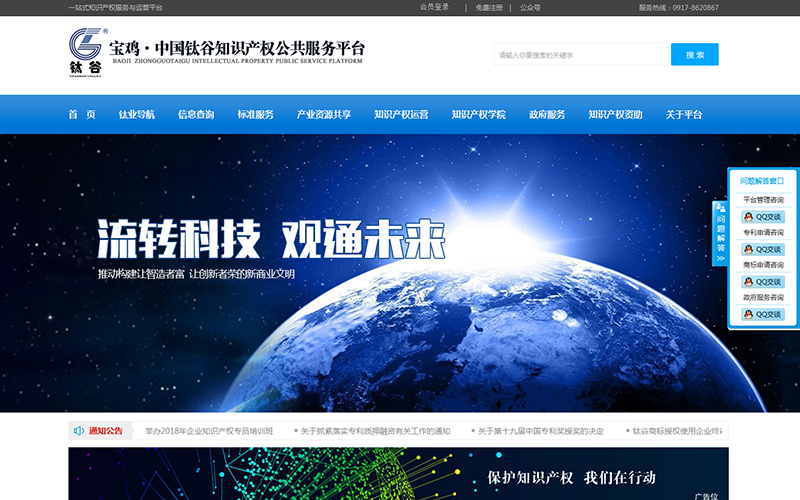Click the 商标申请咨询 label
The image size is (800, 500).
(x=763, y=265)
